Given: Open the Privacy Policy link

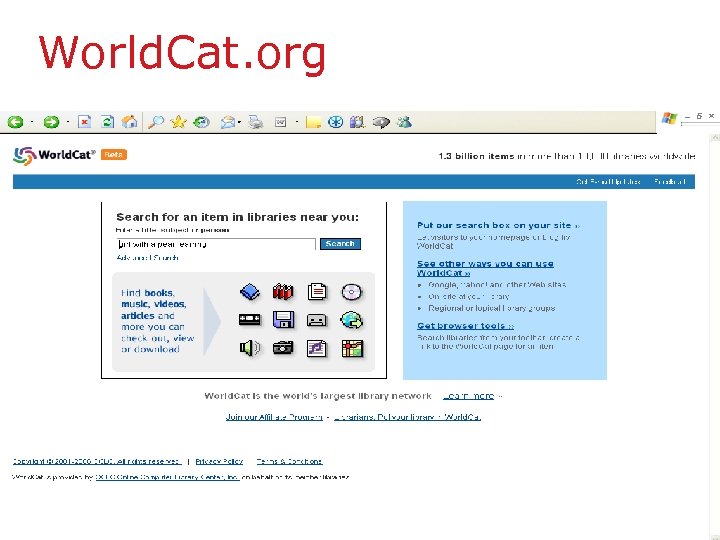Looking at the screenshot, I should (x=219, y=461).
